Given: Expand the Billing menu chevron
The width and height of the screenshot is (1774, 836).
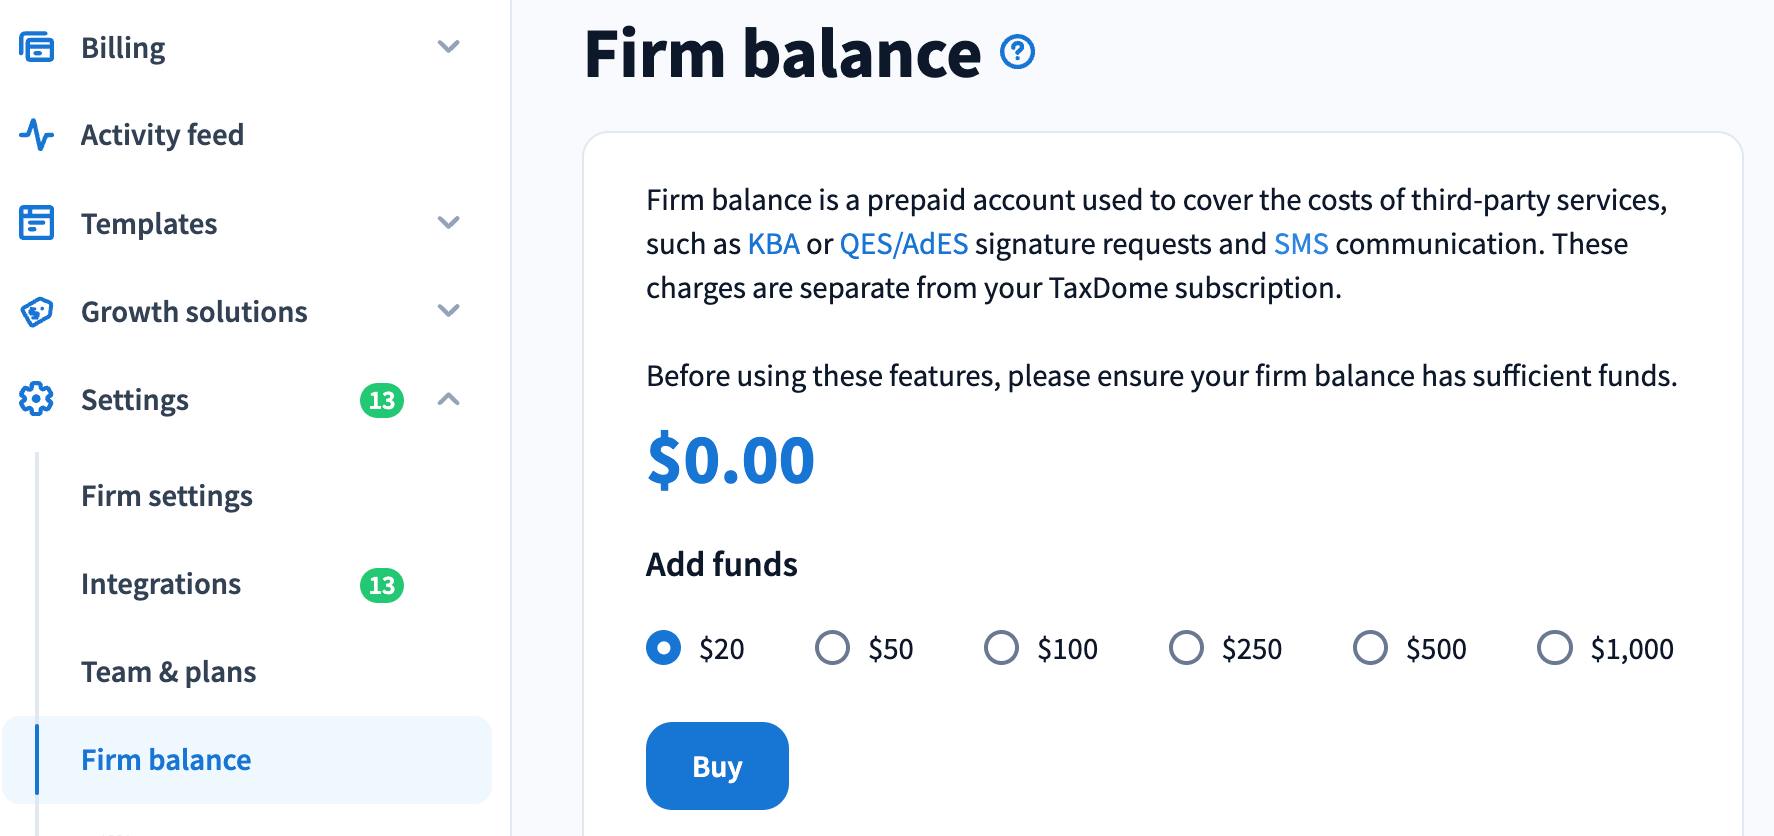Looking at the screenshot, I should click(x=449, y=47).
